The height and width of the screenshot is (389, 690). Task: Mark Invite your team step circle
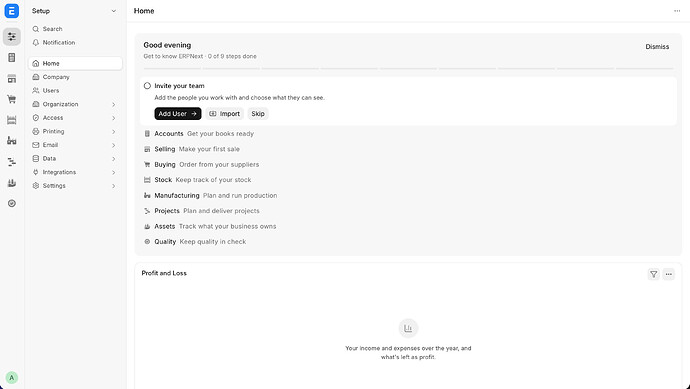tap(147, 86)
